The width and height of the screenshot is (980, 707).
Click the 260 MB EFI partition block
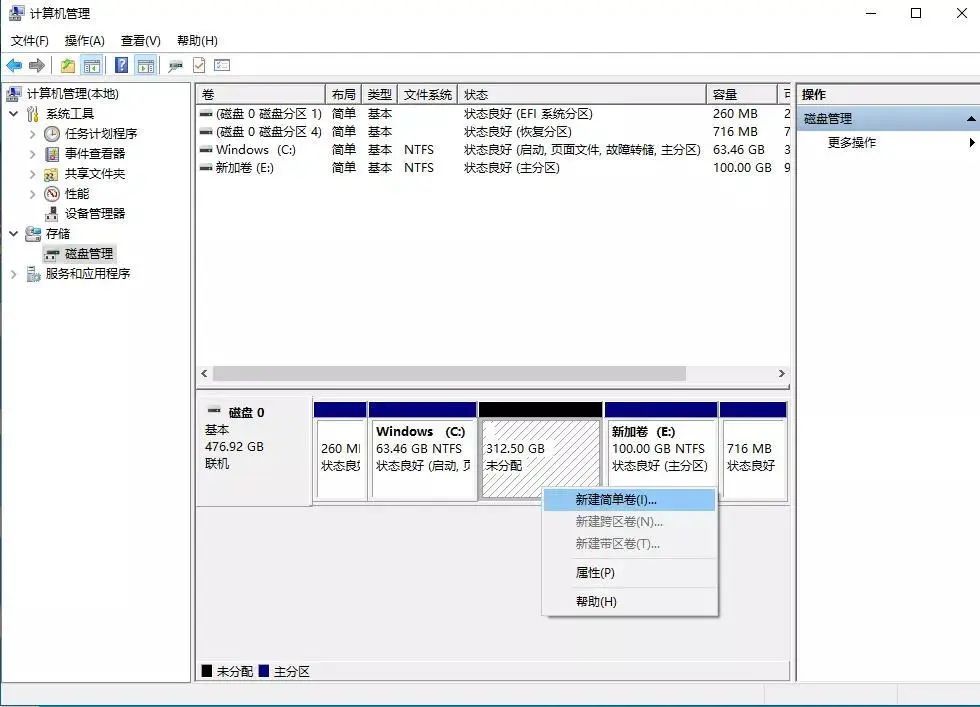(x=340, y=451)
